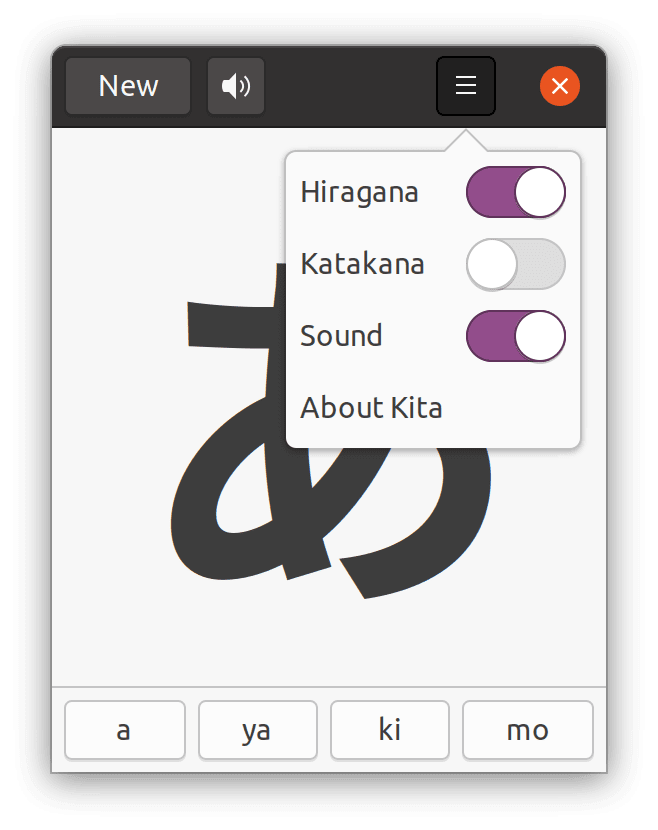Open the hamburger menu button

465,86
